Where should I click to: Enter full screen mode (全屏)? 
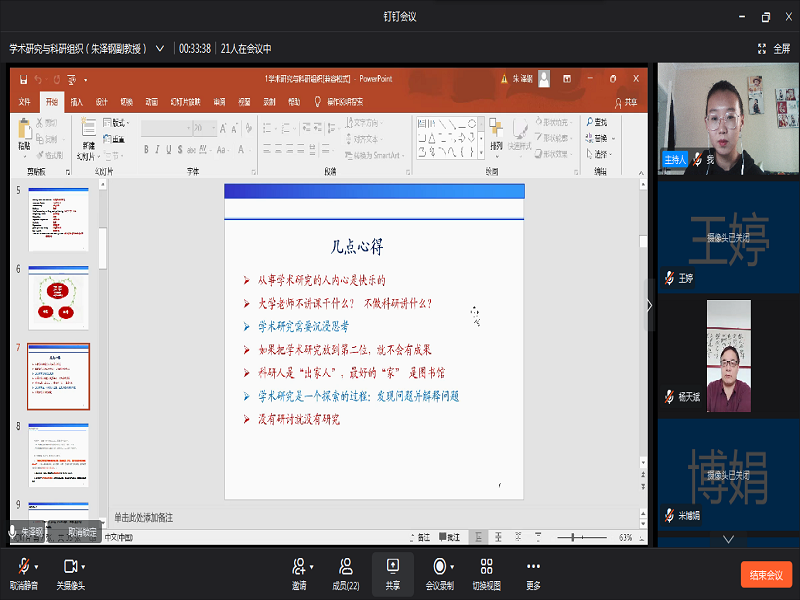pos(774,48)
